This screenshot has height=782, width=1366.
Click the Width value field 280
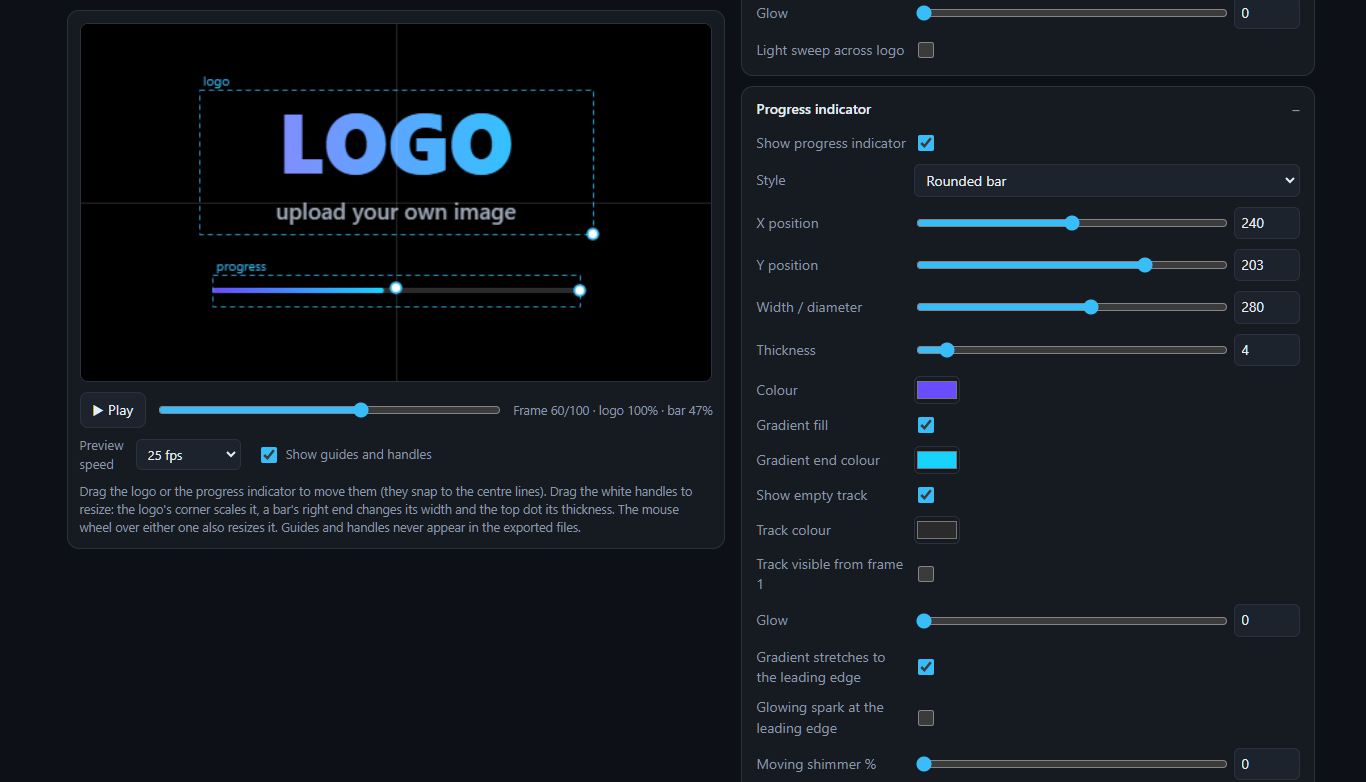(1266, 307)
